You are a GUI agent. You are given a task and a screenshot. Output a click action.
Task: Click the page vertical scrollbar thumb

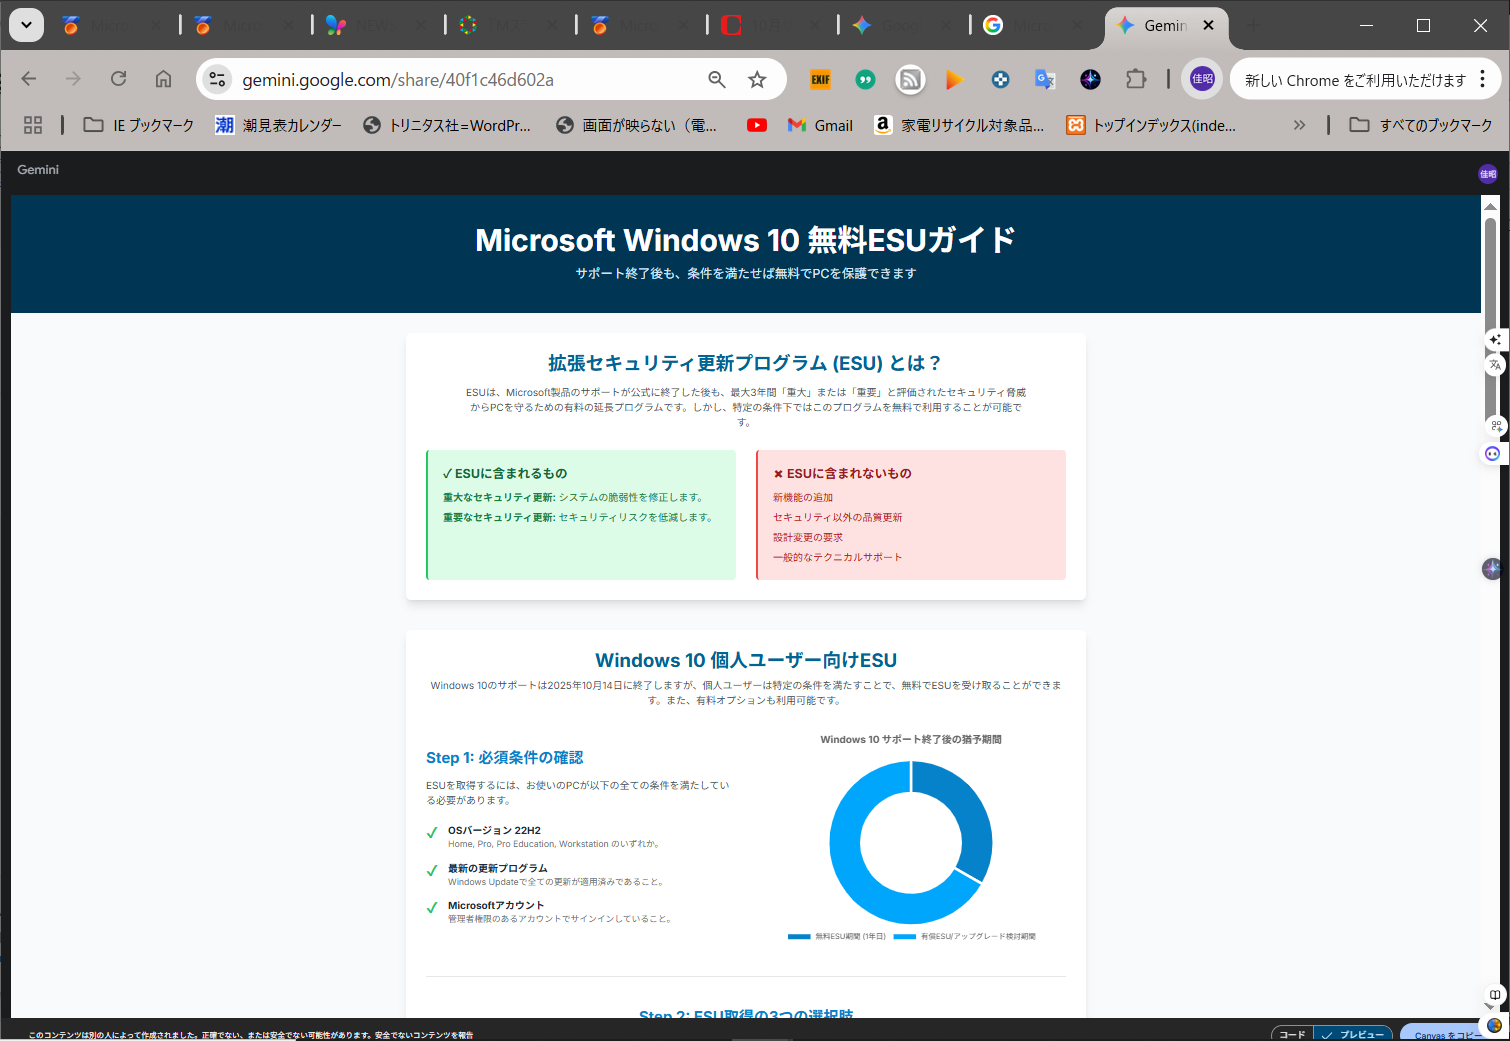pyautogui.click(x=1490, y=320)
